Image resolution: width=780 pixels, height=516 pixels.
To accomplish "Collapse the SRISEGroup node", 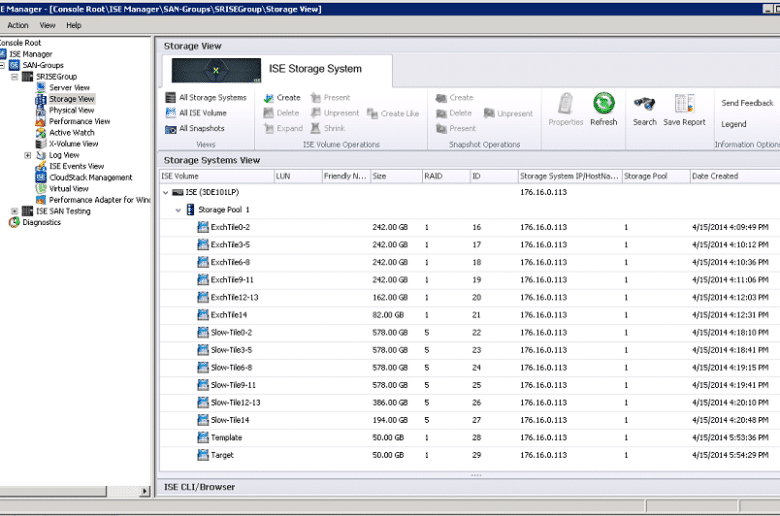I will [x=14, y=77].
